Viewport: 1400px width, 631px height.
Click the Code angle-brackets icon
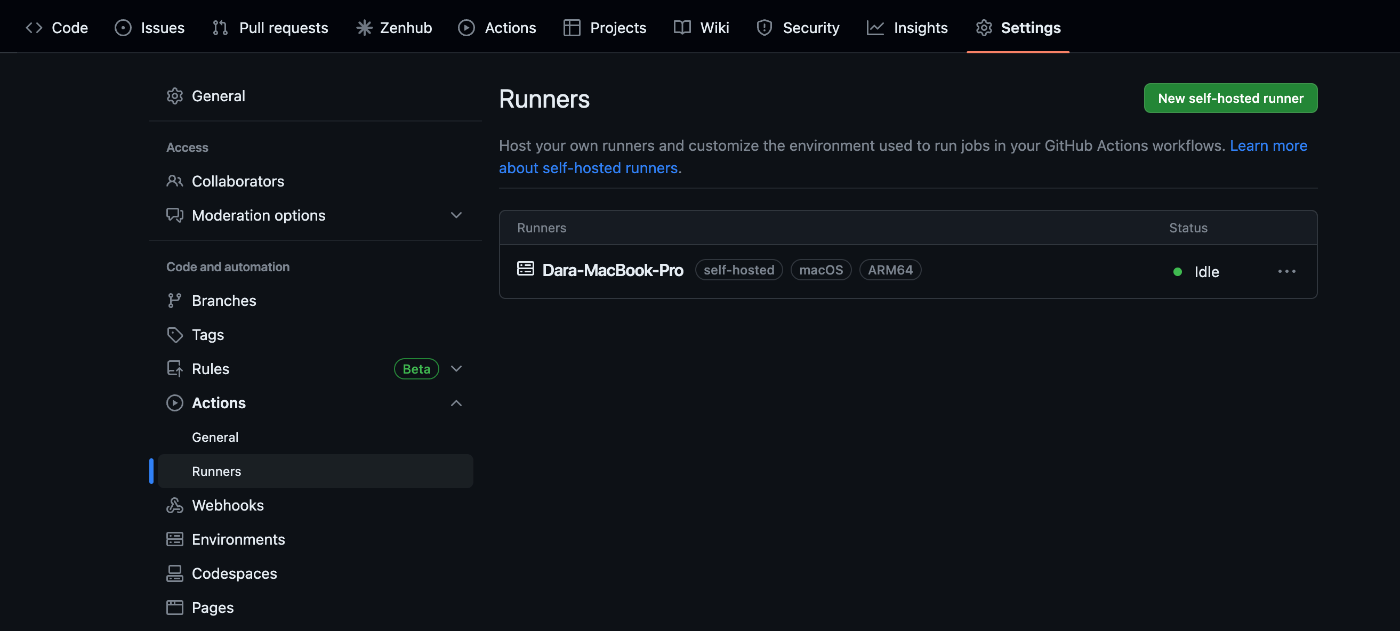[x=34, y=28]
